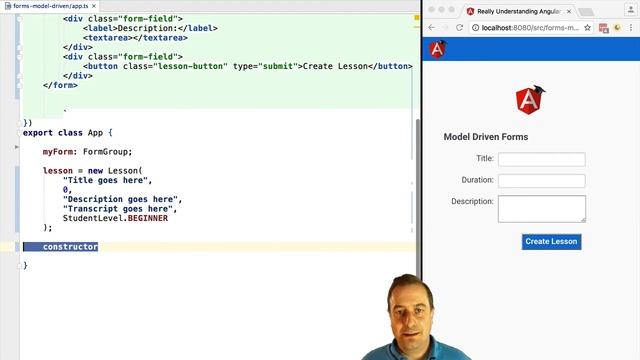640x360 pixels.
Task: View site information icon in the address bar
Action: point(475,28)
